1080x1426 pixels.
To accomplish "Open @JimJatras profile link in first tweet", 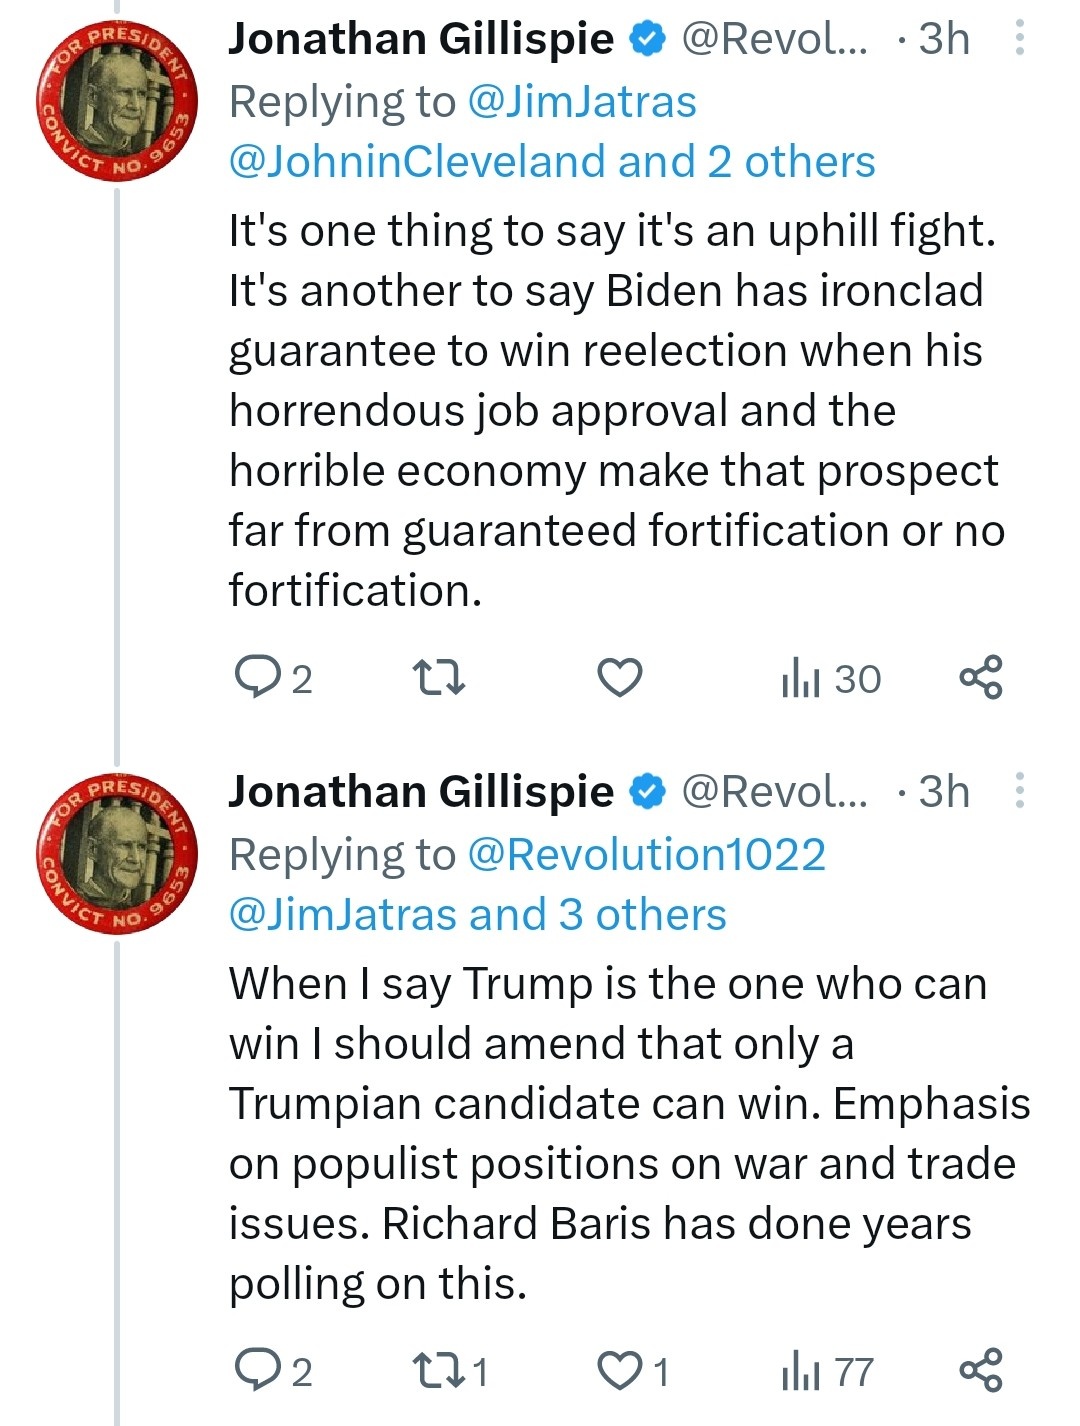I will (582, 102).
